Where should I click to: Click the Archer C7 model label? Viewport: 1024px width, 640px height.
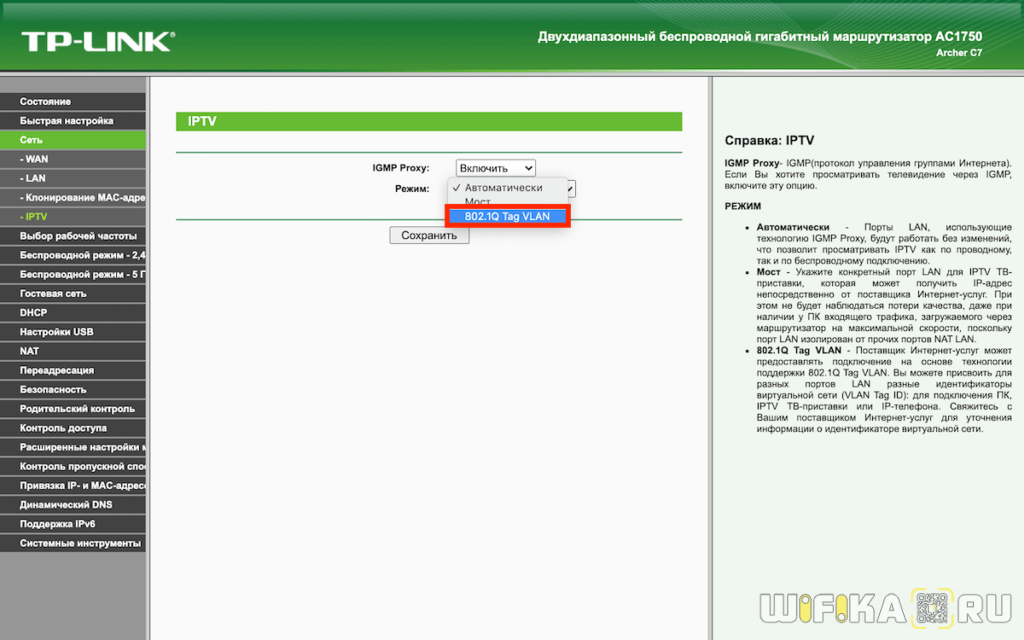(x=959, y=53)
